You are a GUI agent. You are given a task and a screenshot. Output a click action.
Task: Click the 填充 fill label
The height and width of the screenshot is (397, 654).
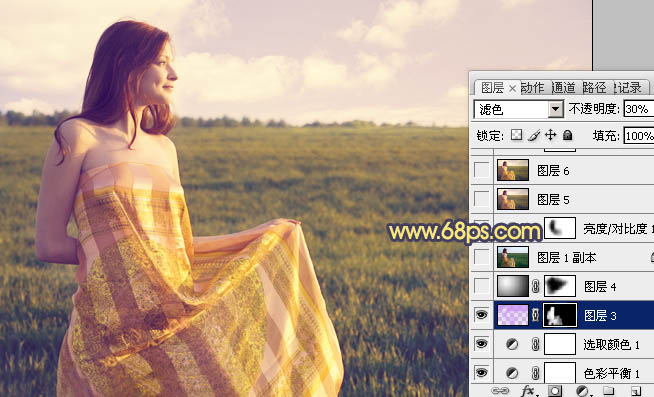[x=606, y=136]
